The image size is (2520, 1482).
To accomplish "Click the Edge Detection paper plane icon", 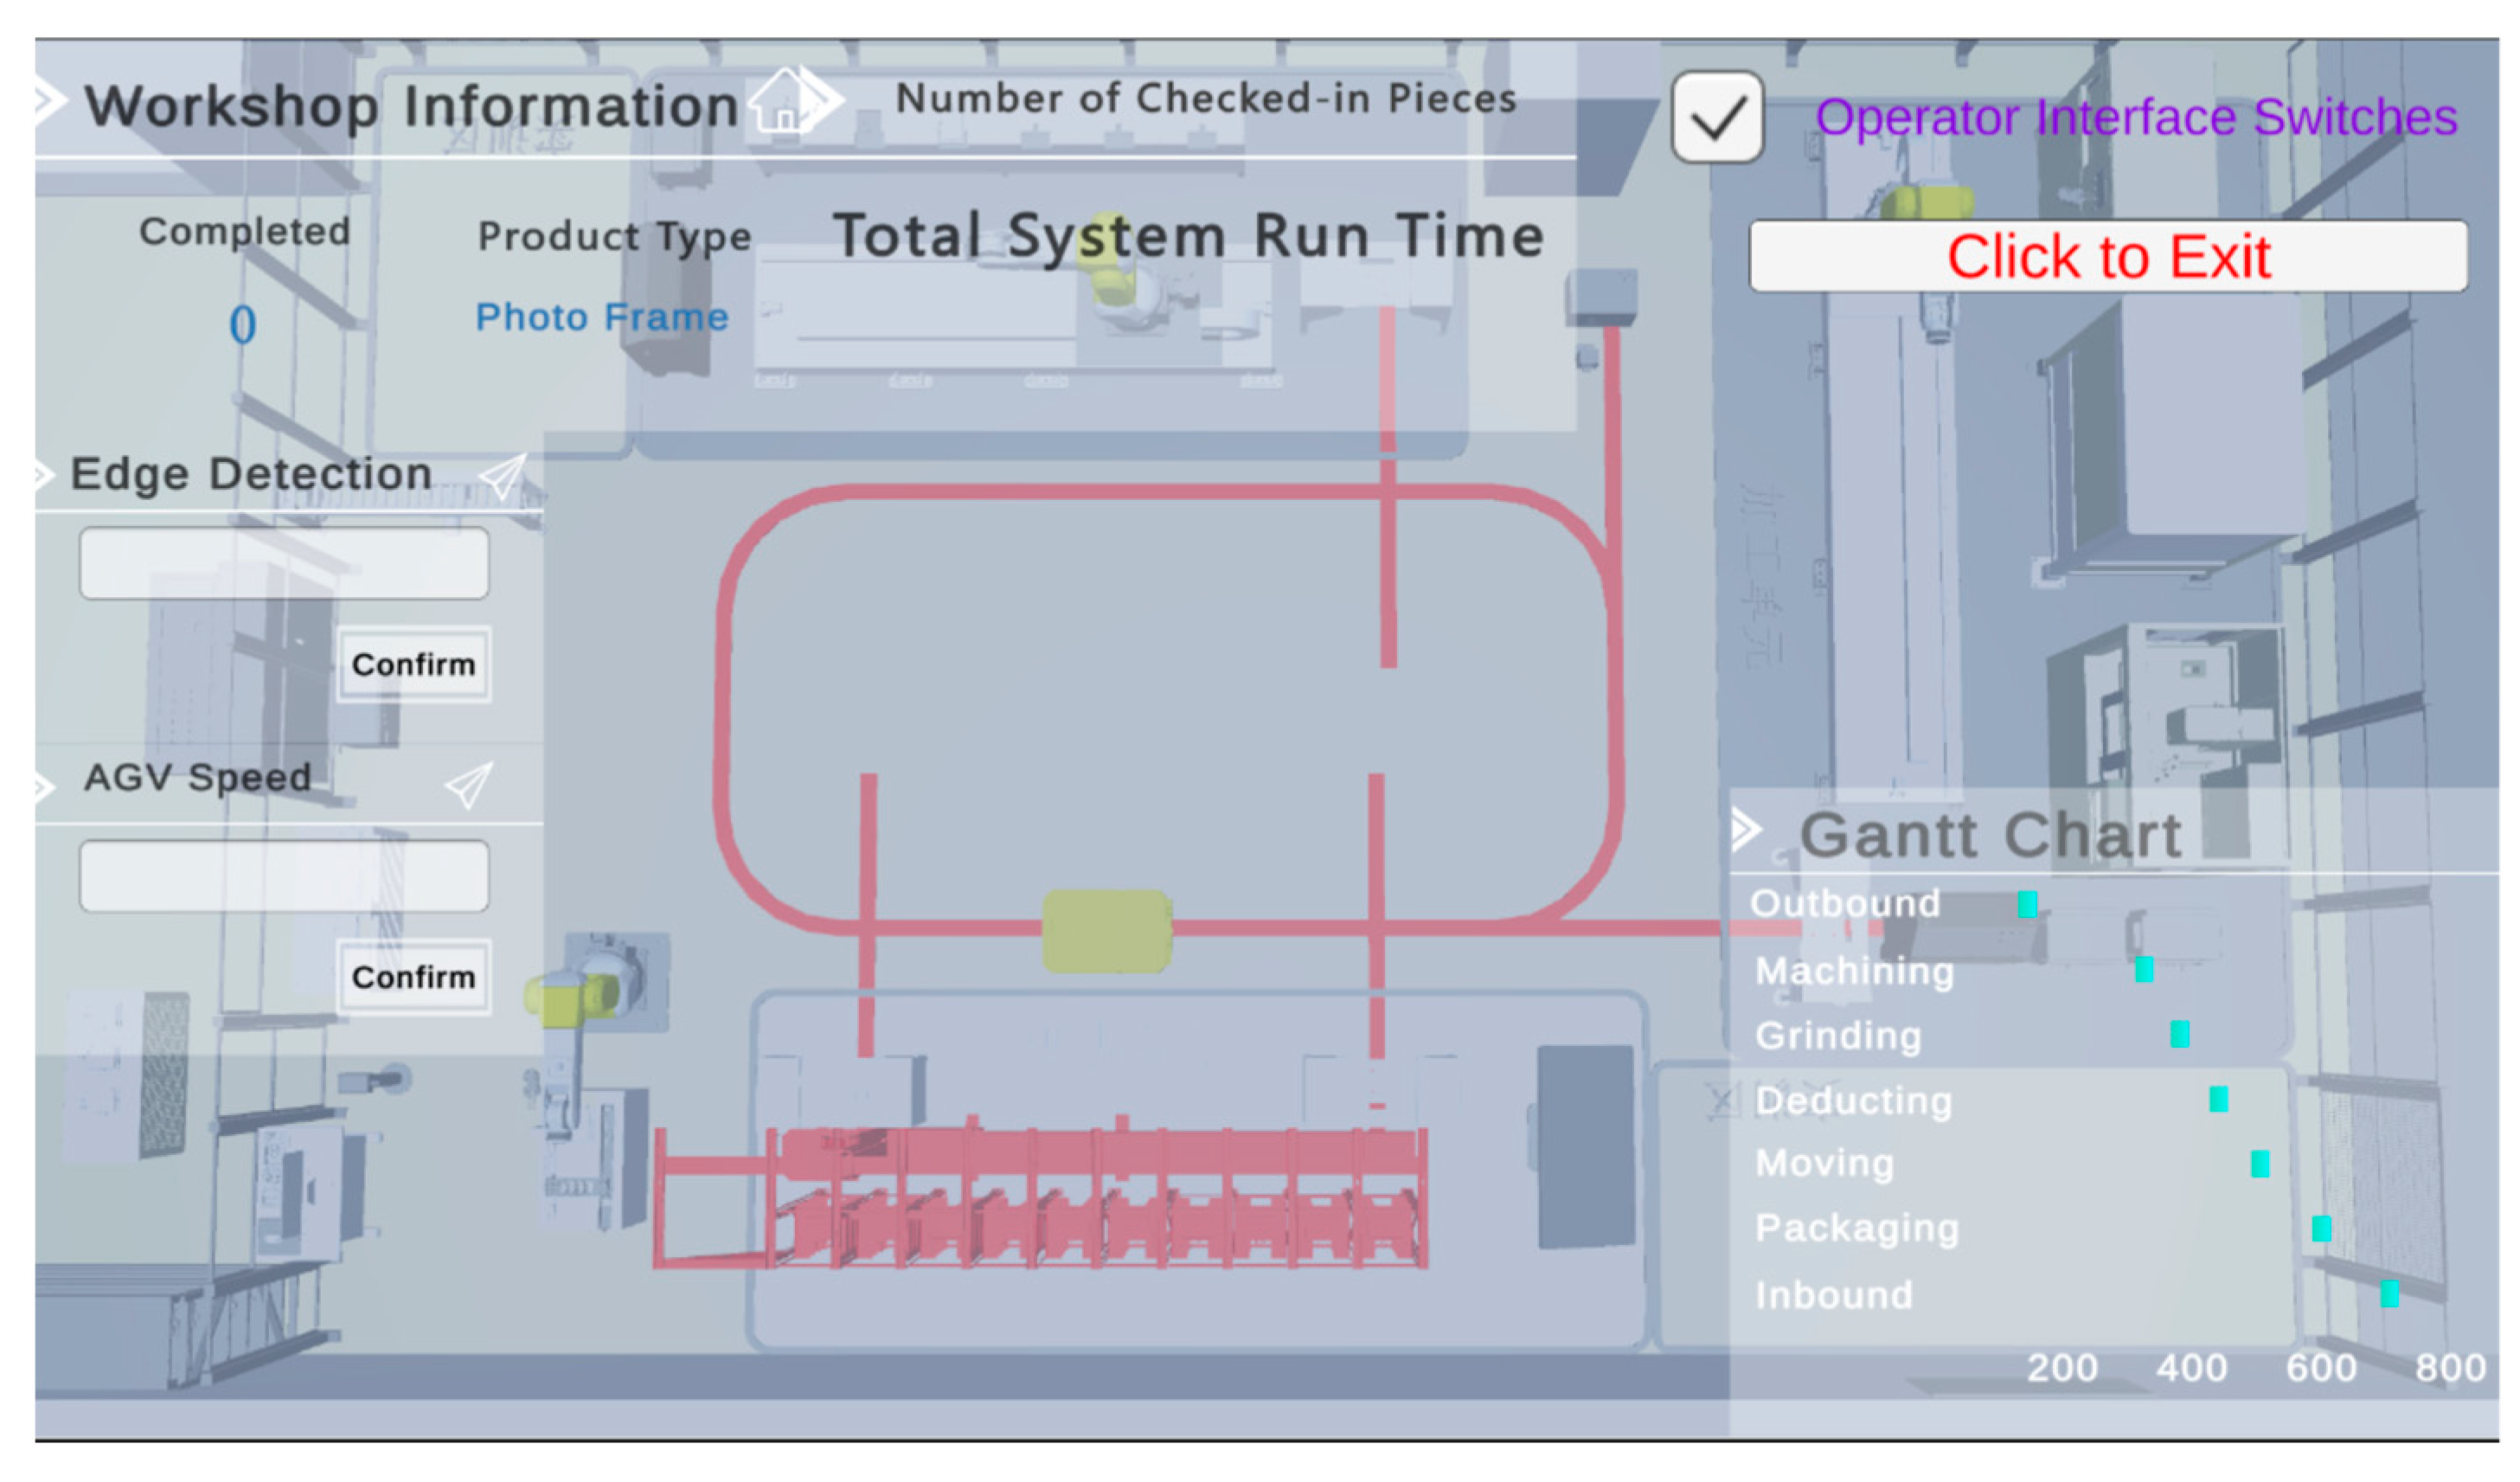I will click(503, 476).
